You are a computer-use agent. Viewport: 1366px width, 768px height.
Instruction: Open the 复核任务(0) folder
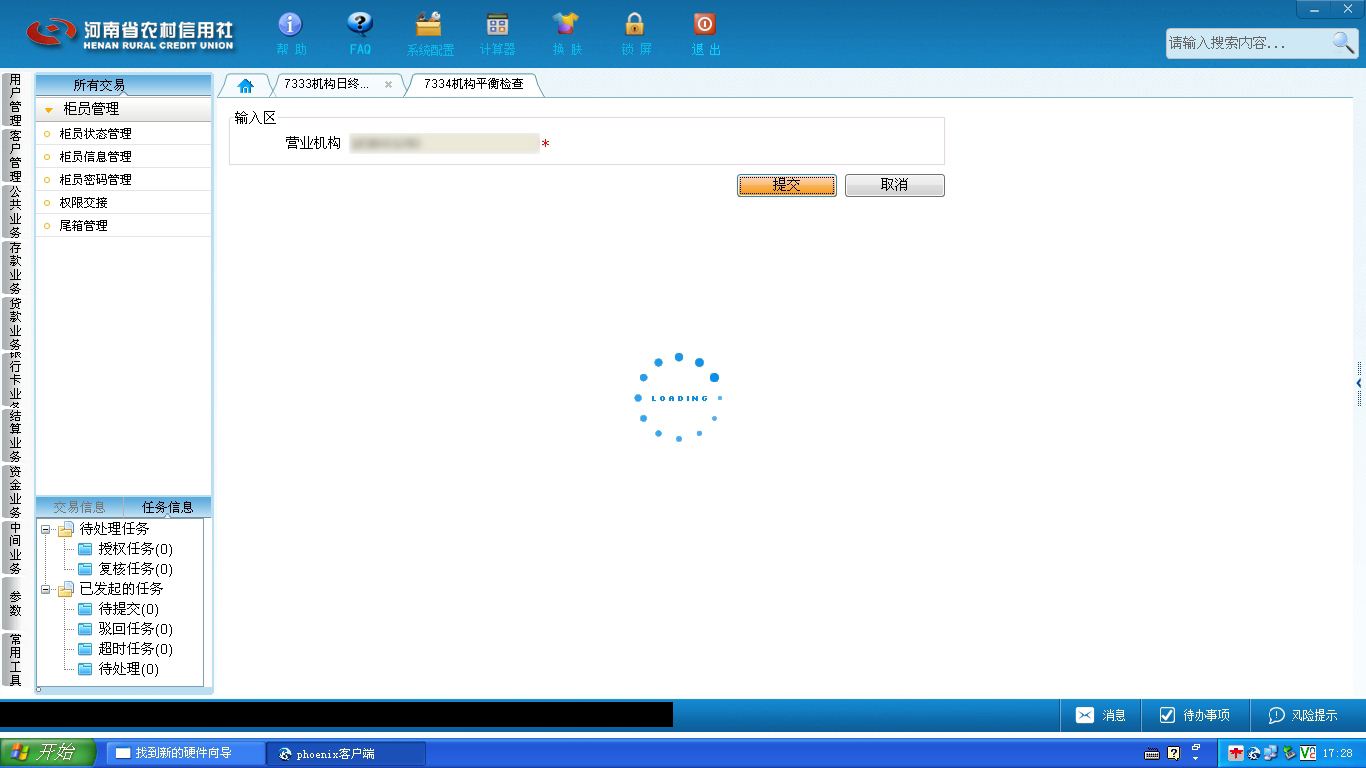click(x=125, y=569)
